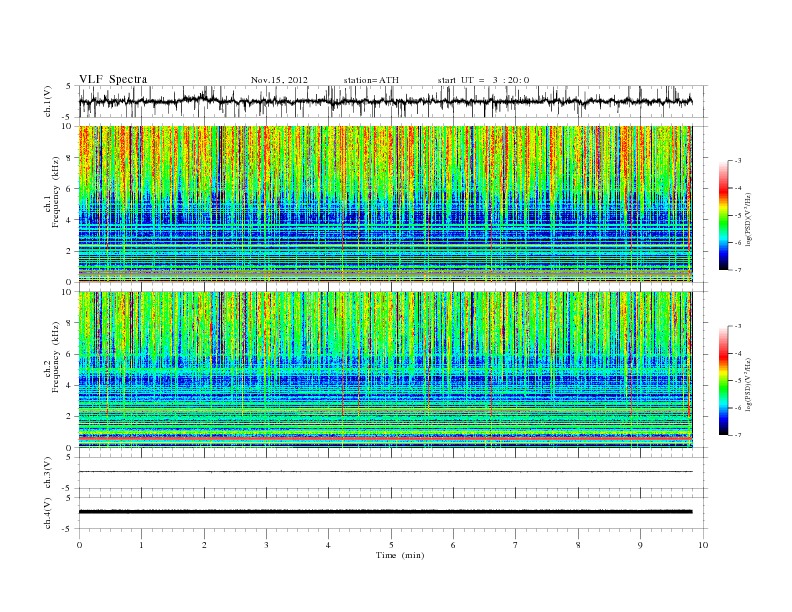
Task: Click the time axis tick label '1'
Action: click(x=141, y=545)
